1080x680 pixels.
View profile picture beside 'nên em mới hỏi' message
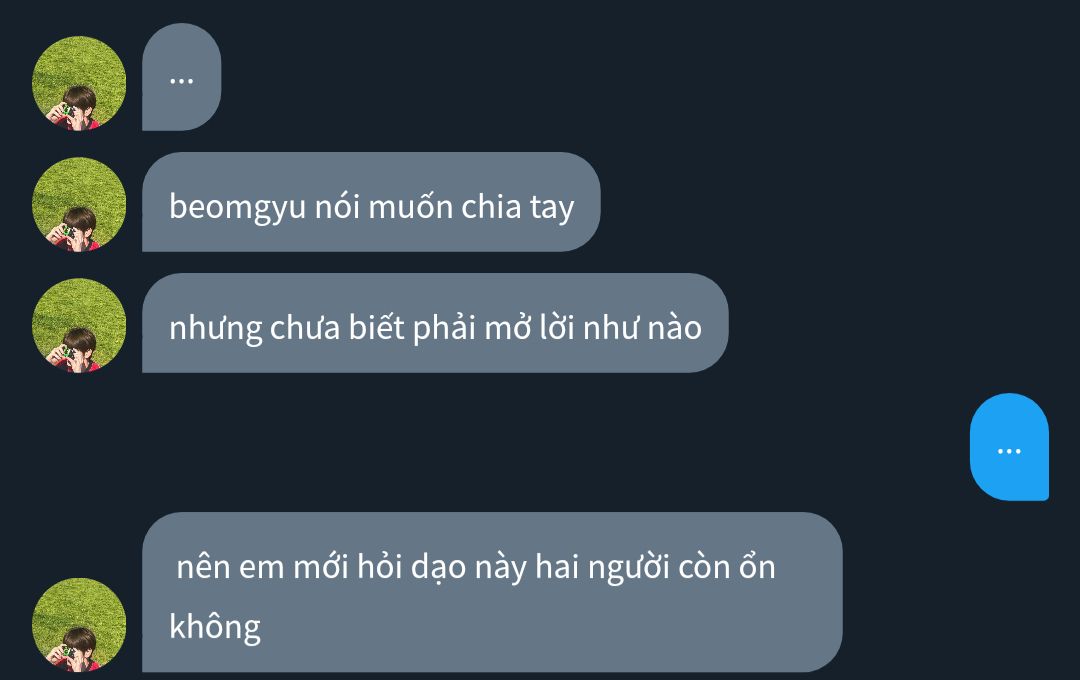(79, 625)
